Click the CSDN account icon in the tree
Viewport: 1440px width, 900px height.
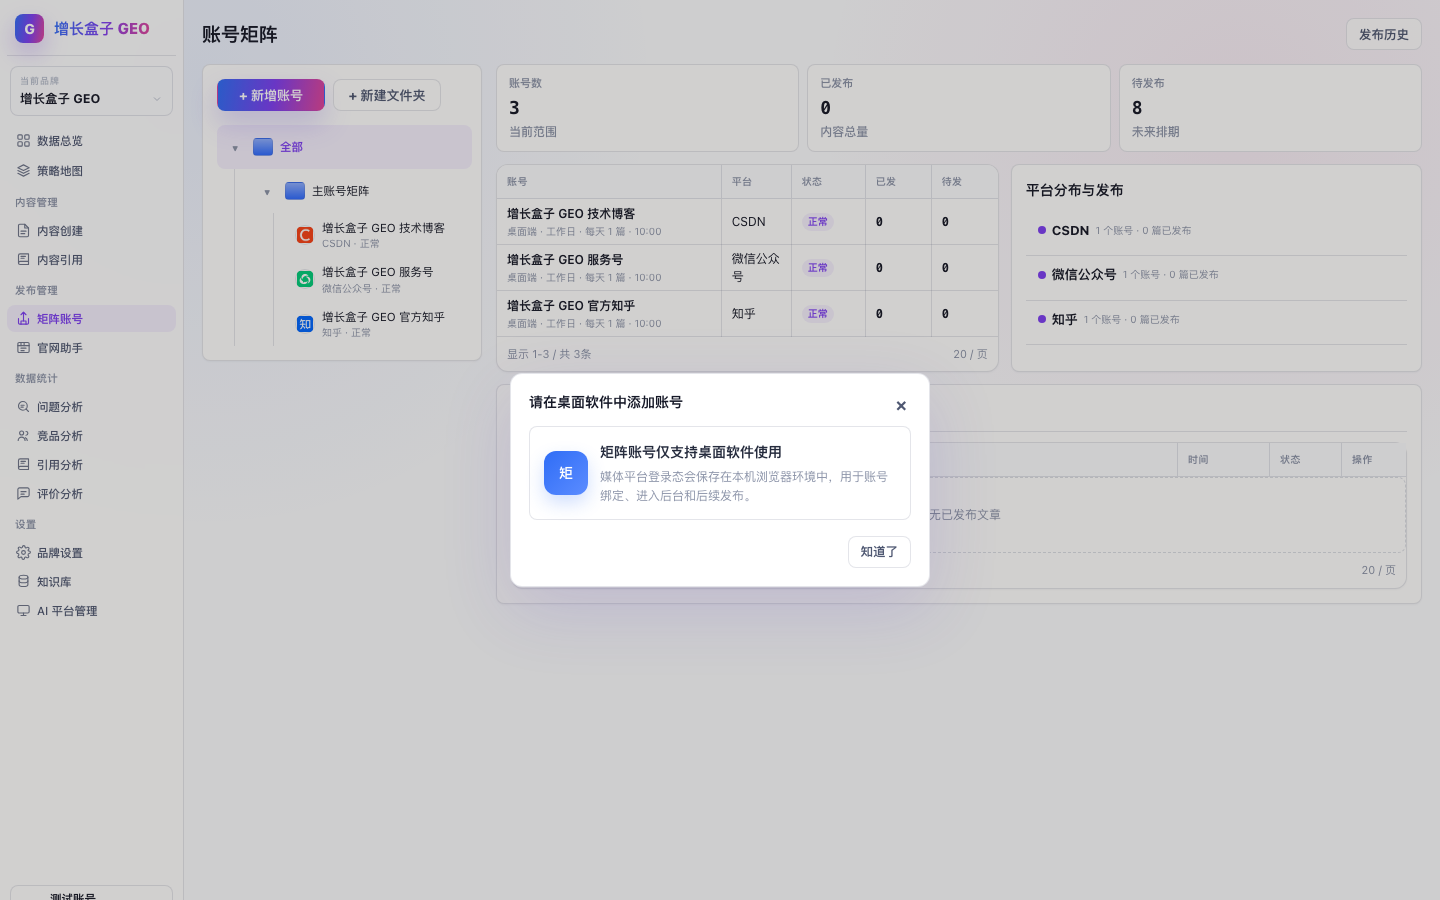(305, 235)
